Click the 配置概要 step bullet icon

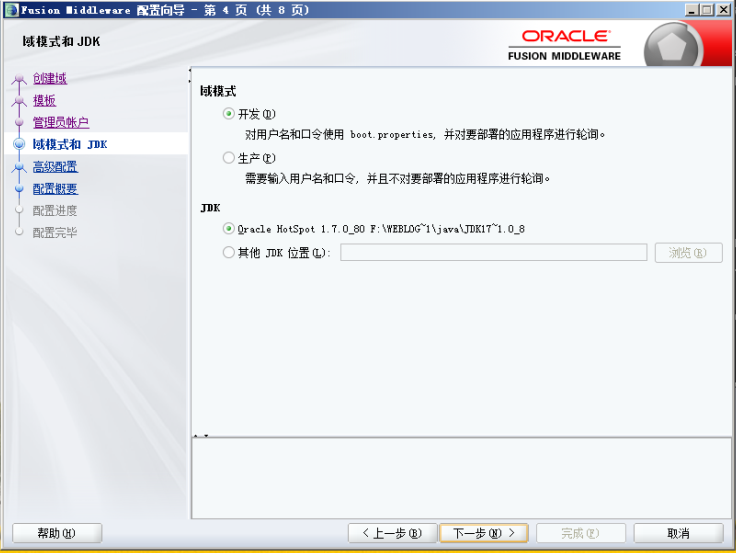(18, 189)
